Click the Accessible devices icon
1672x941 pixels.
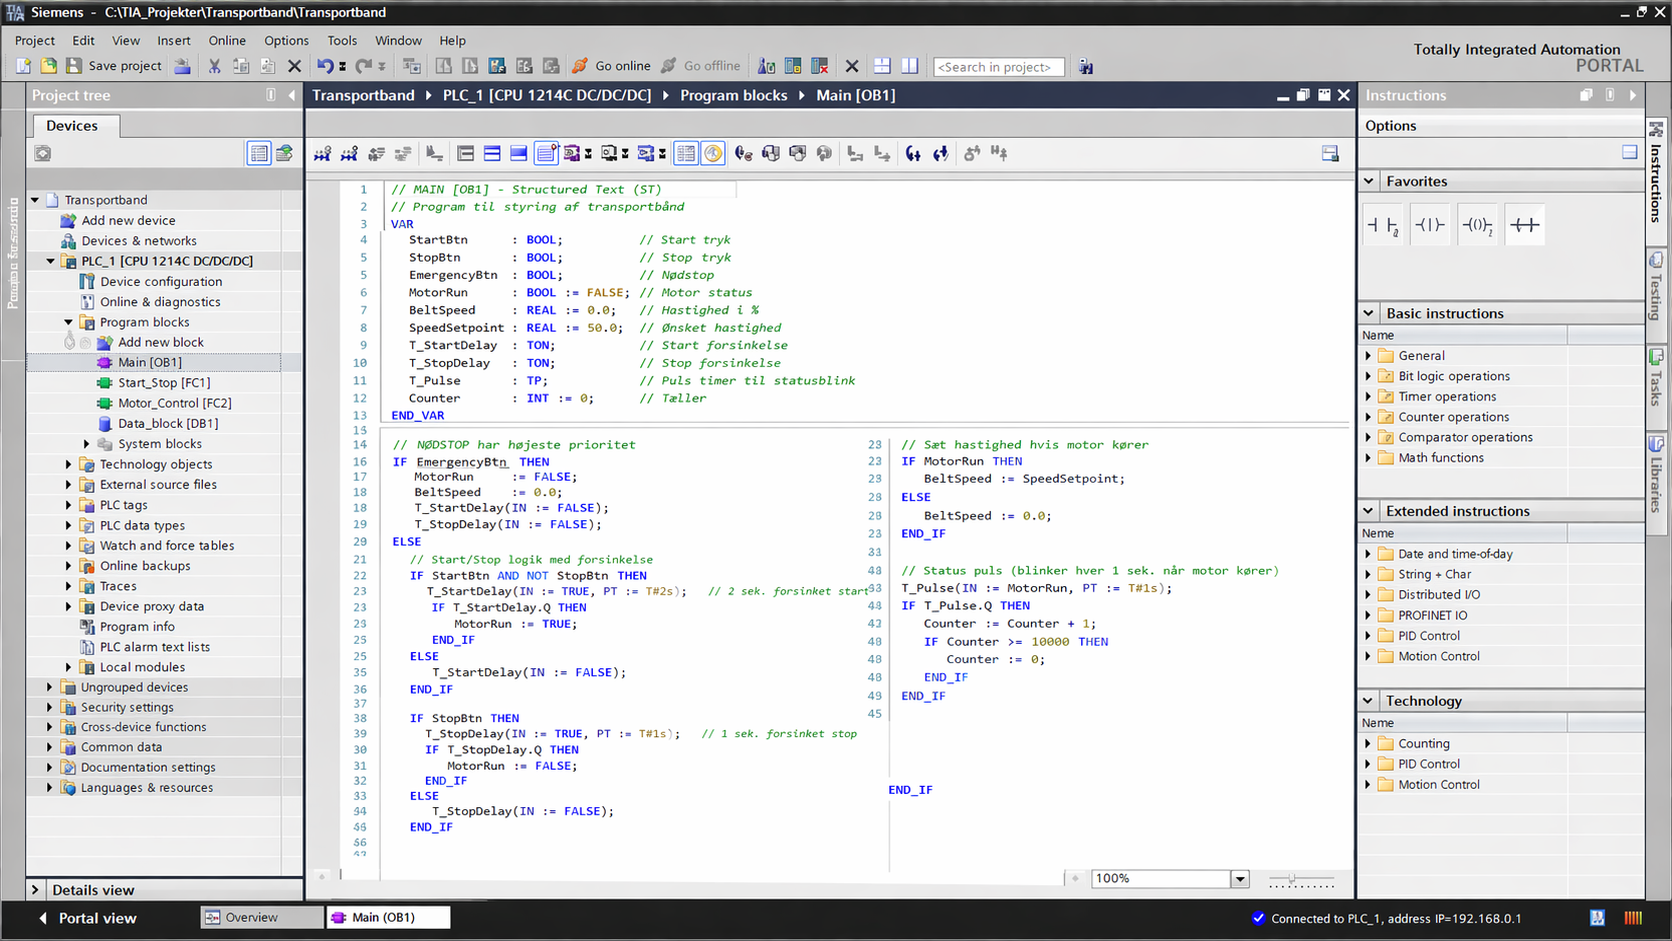(766, 66)
